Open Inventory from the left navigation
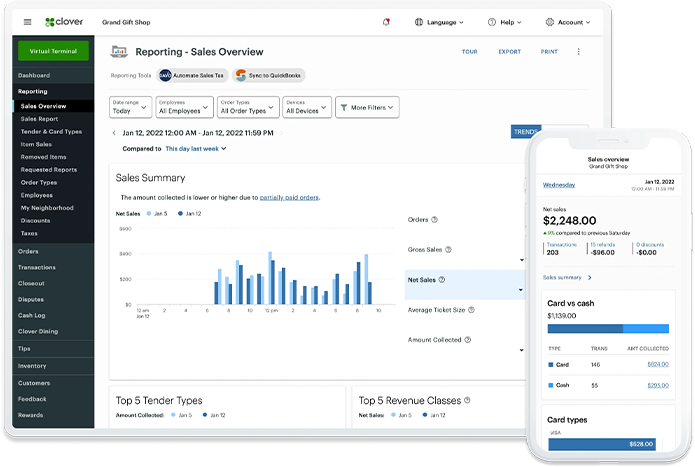The width and height of the screenshot is (695, 467). 32,366
